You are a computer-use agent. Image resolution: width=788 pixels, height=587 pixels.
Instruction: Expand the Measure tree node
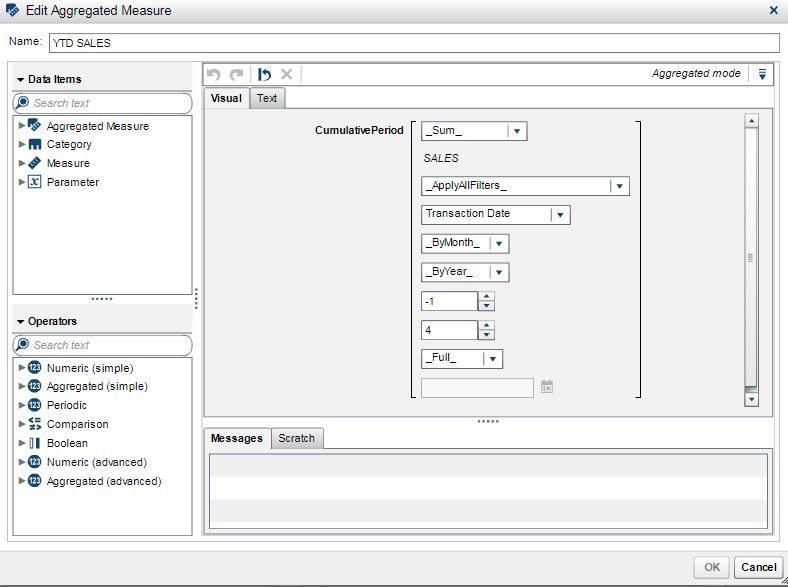tap(22, 163)
